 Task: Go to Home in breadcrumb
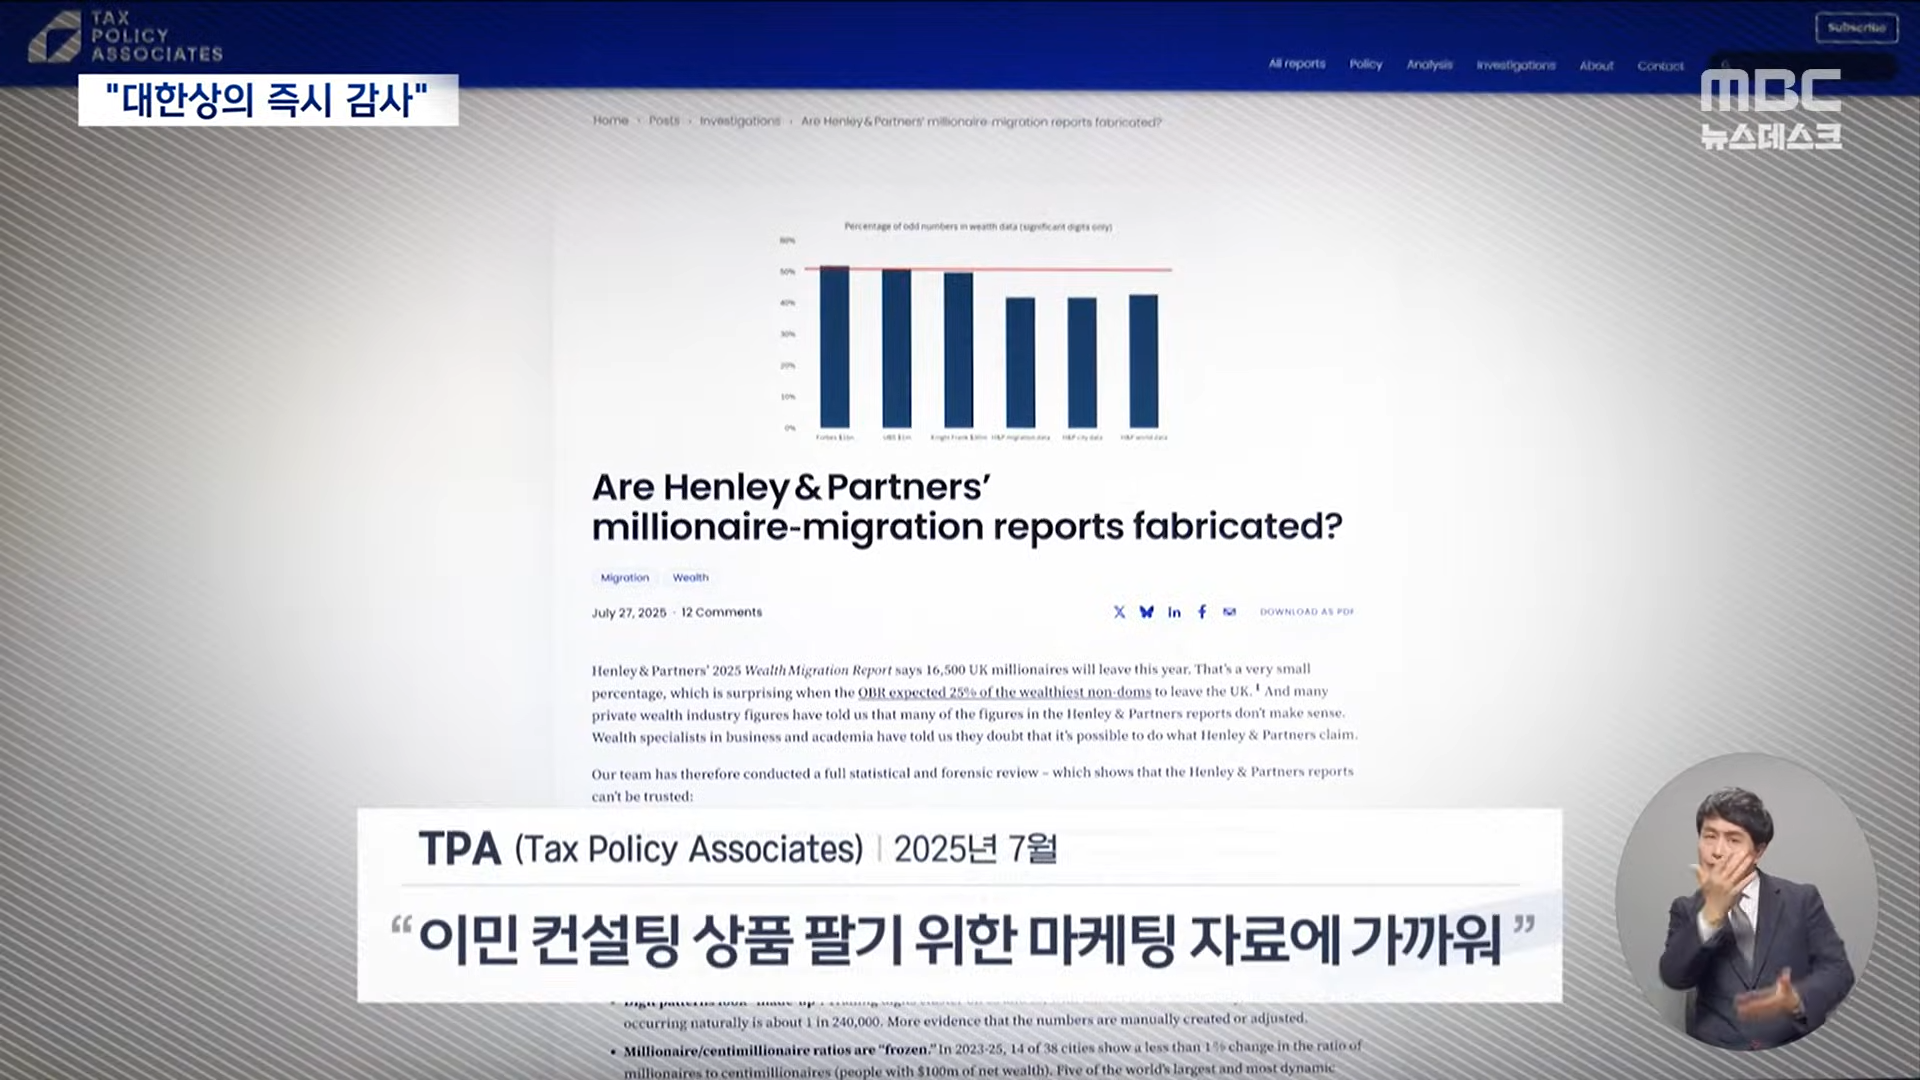click(x=610, y=121)
